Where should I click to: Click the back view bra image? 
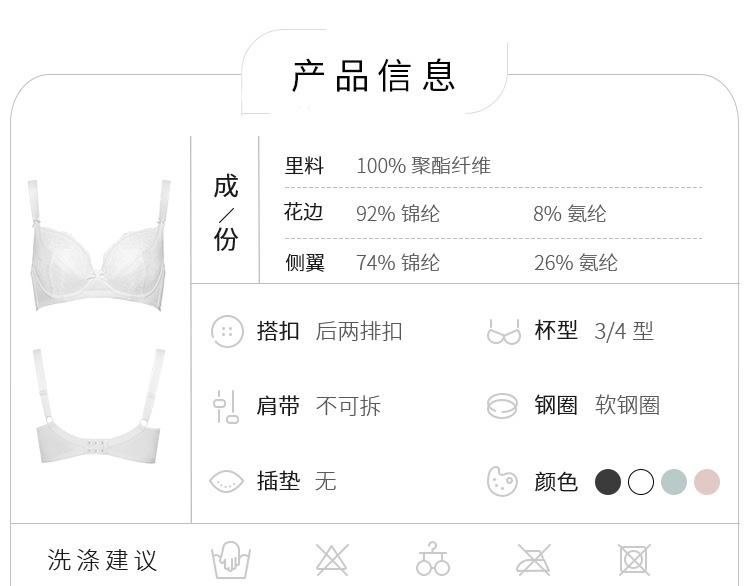click(99, 406)
